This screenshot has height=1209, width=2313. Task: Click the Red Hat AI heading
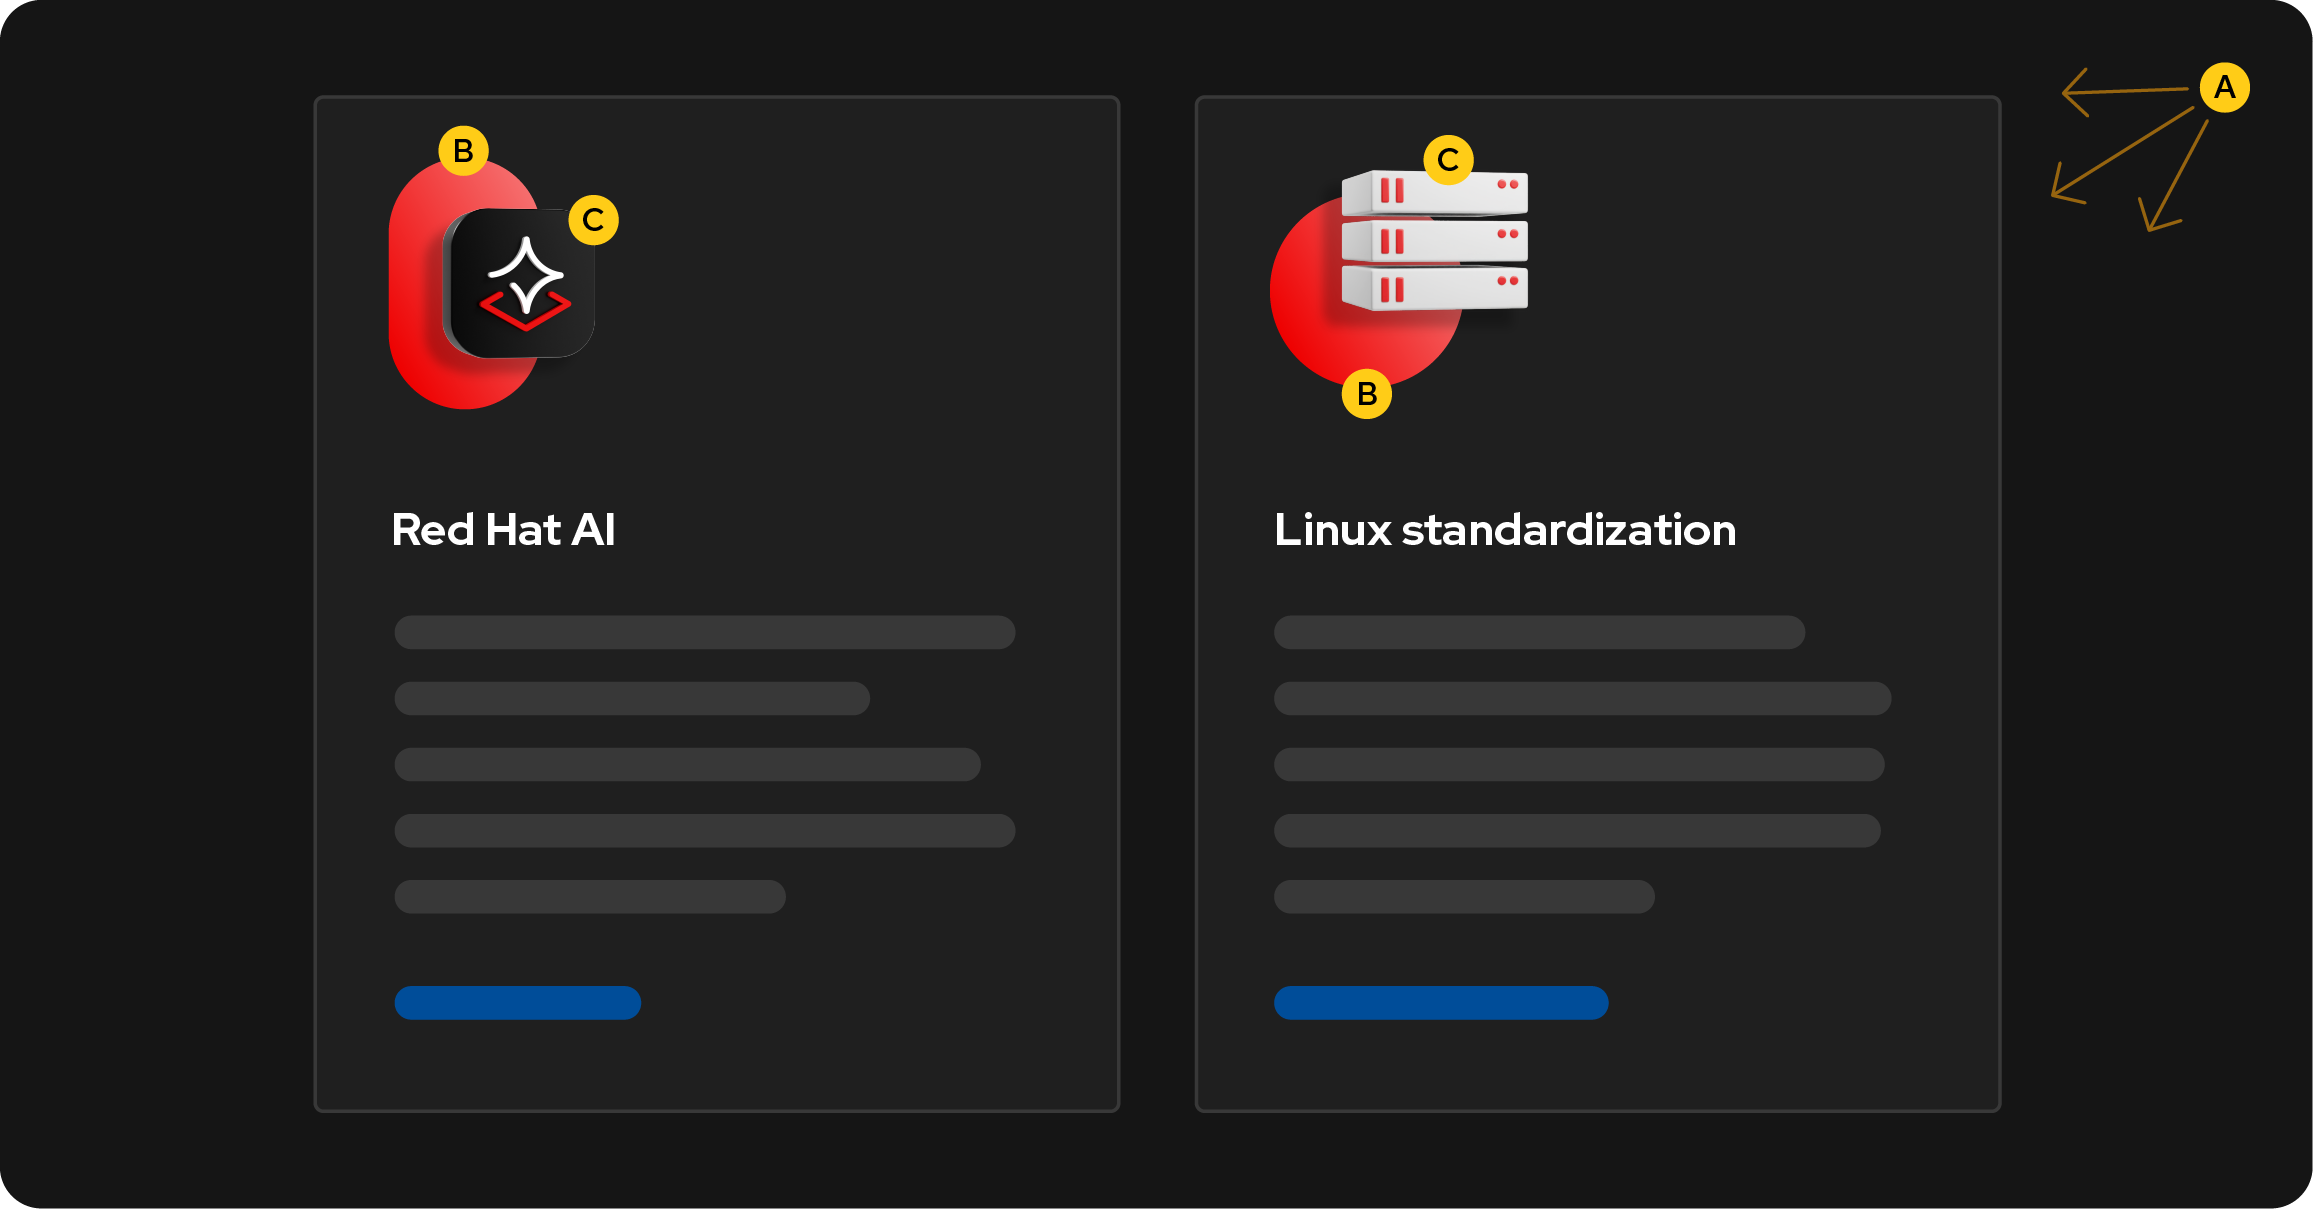503,530
